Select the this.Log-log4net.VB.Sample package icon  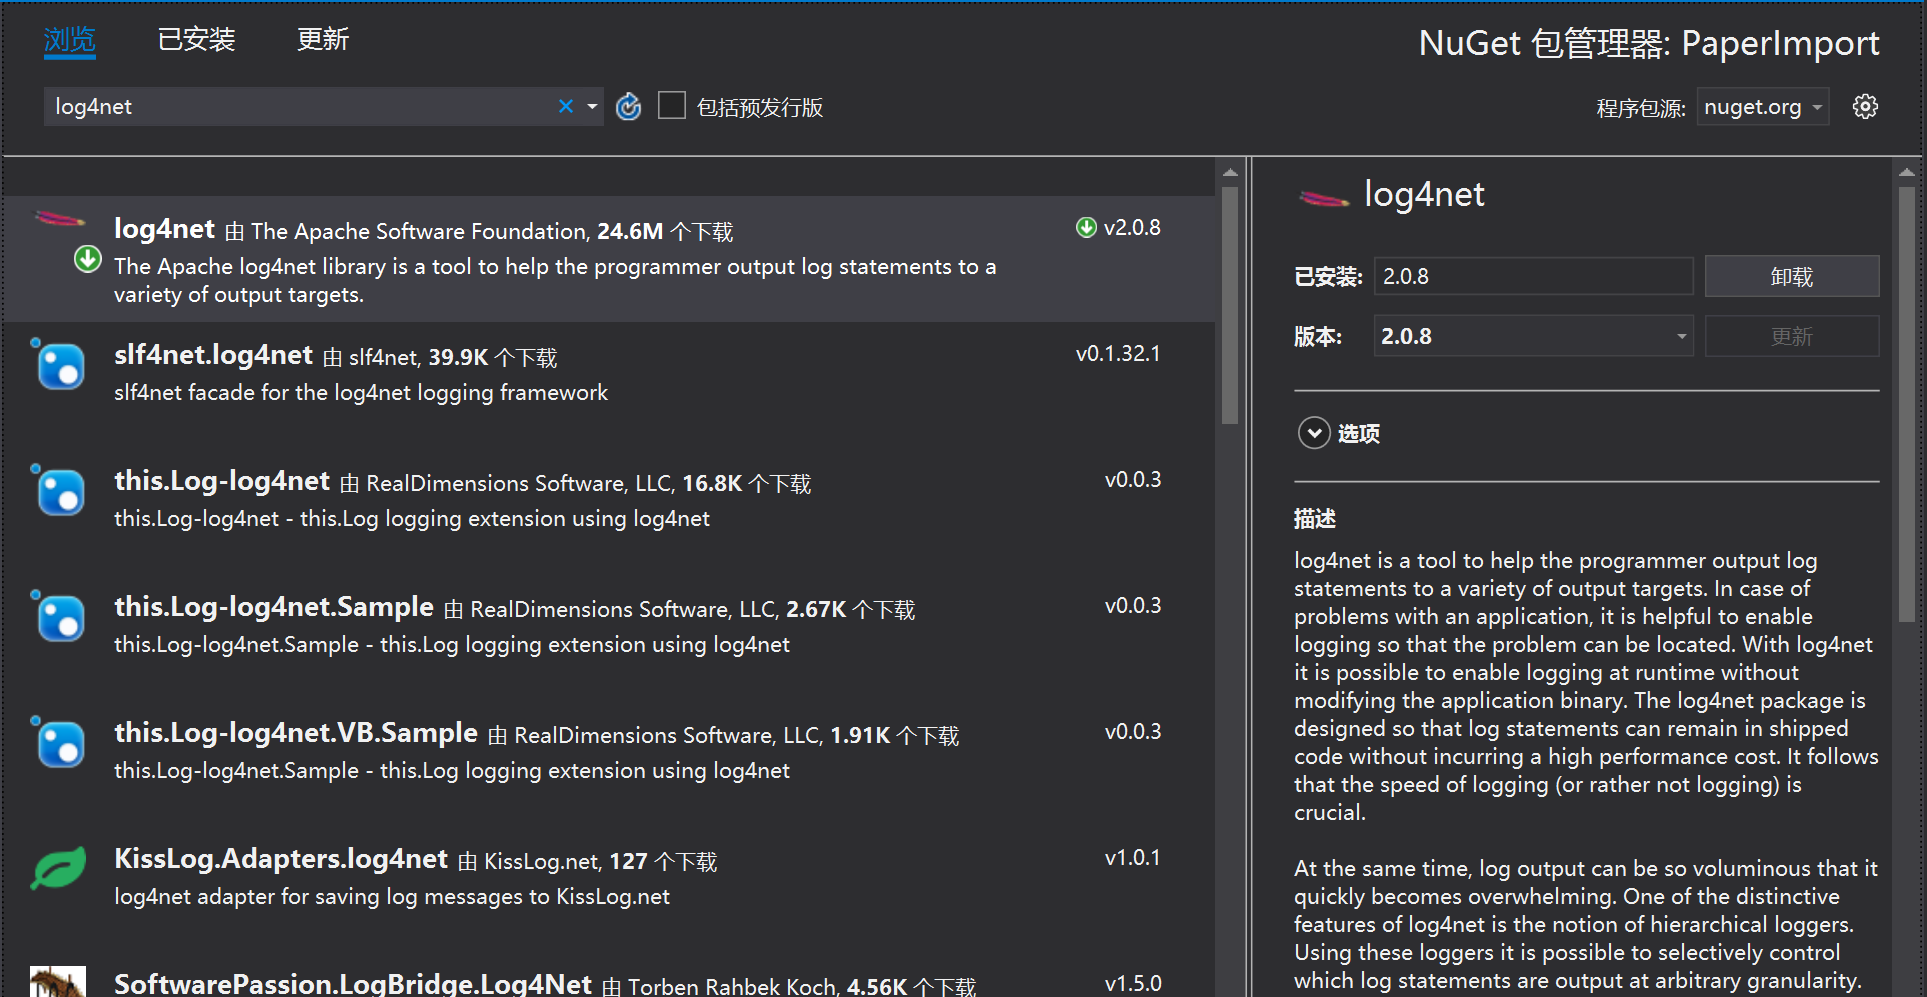point(58,742)
